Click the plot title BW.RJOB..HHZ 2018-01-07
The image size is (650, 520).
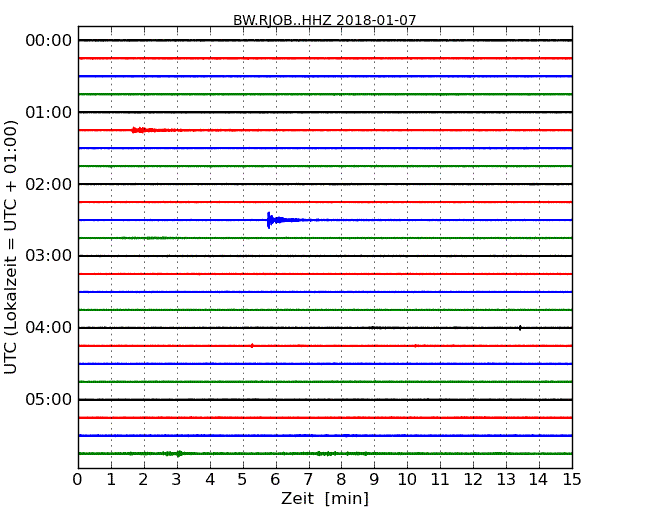click(324, 20)
